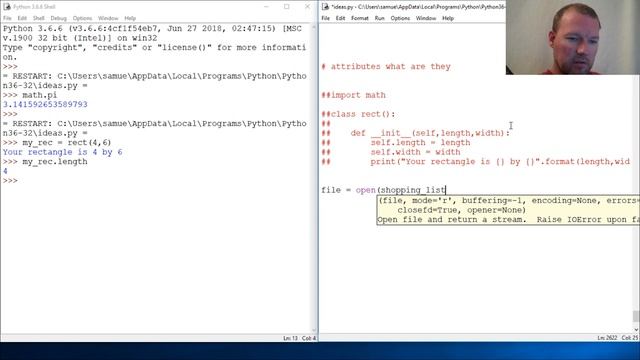
Task: Click the last empty >>> shell prompt
Action: pyautogui.click(x=10, y=180)
